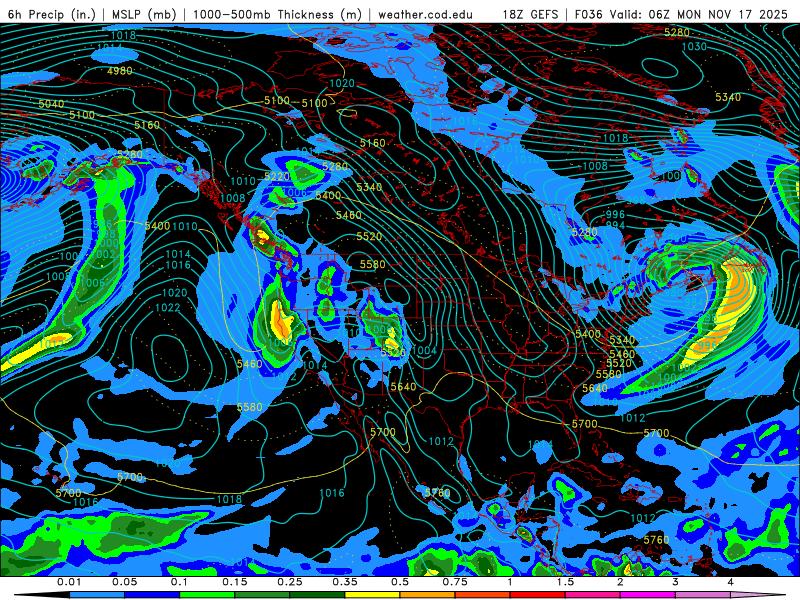800x600 pixels.
Task: Click the 'MSLP (mb)' header label
Action: pos(144,14)
